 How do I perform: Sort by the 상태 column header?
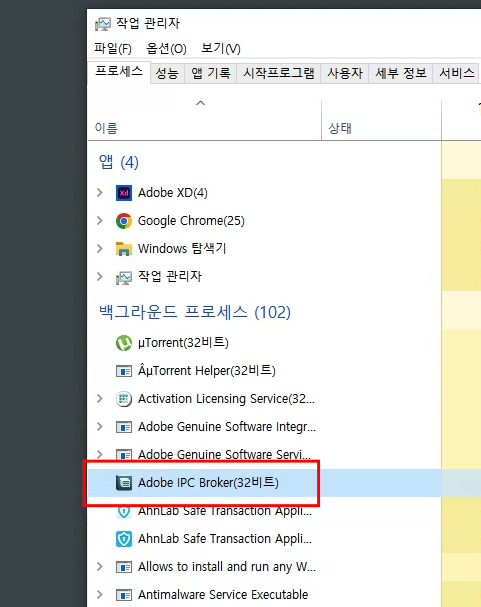click(381, 119)
